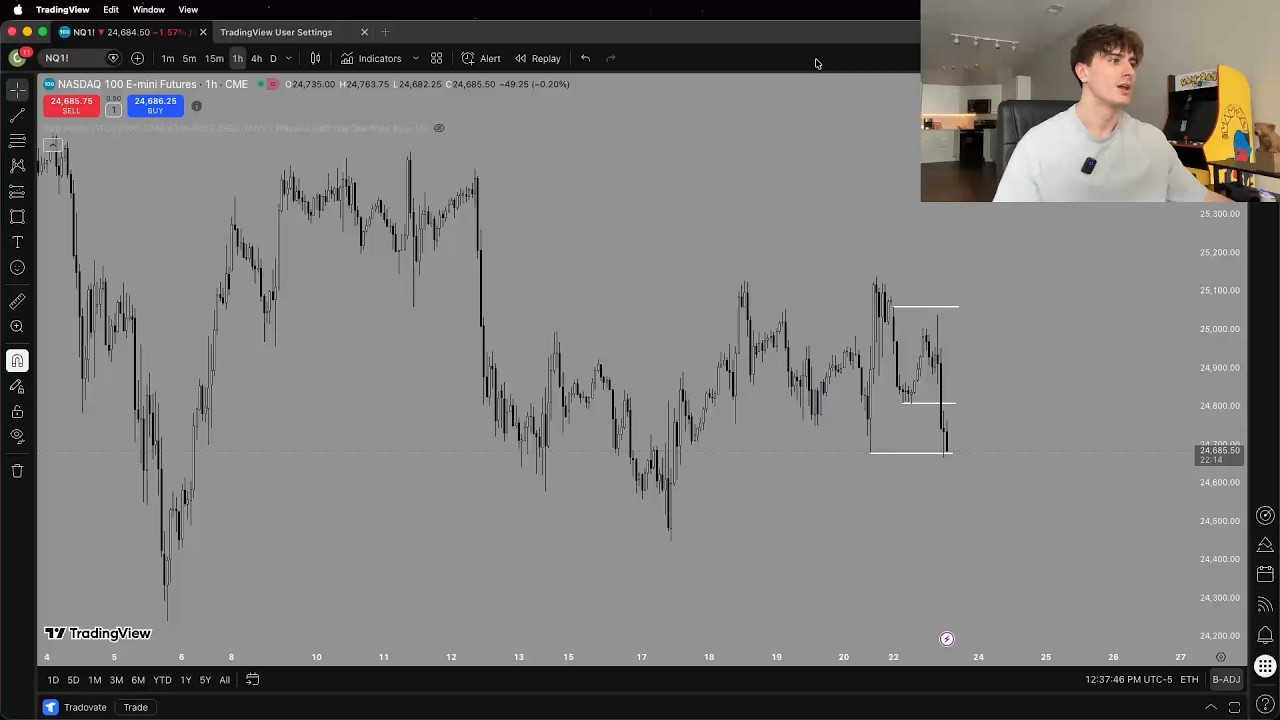Click the compare or add symbol plus
1280x720 pixels.
tap(137, 58)
